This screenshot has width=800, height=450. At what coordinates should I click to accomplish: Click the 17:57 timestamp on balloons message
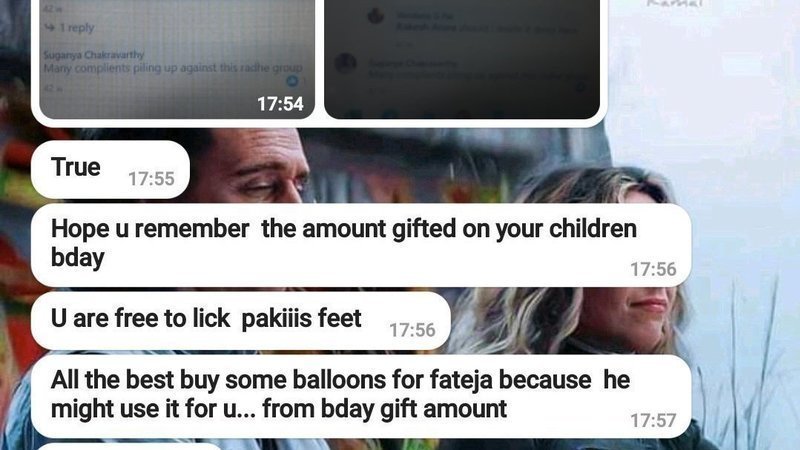tap(653, 420)
